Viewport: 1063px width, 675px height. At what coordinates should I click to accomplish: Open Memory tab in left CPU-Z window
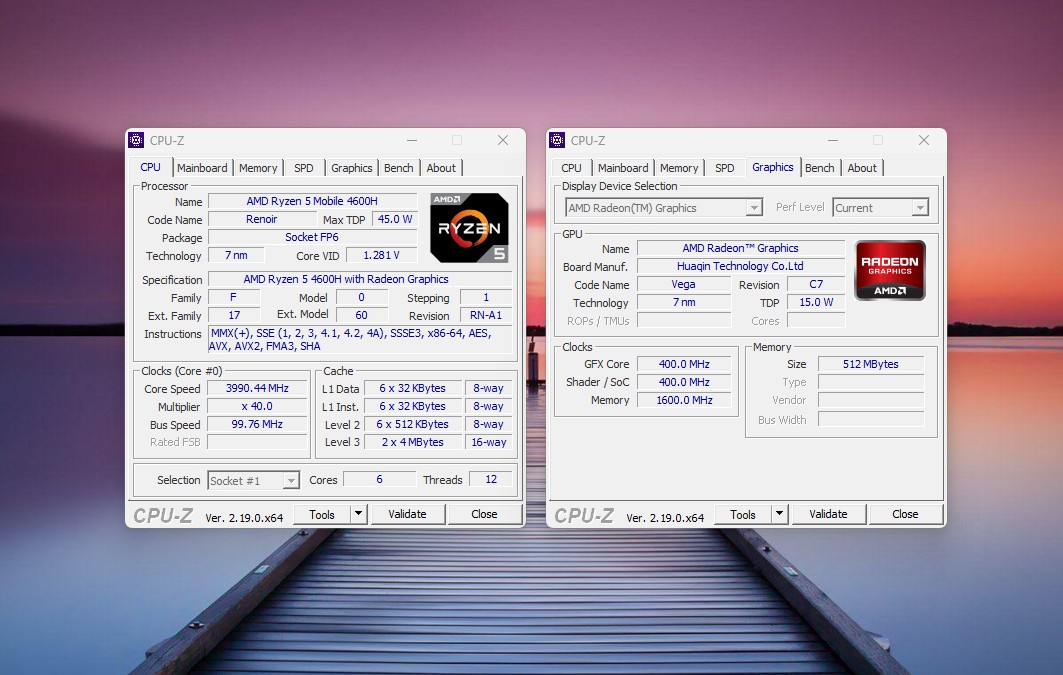[258, 168]
